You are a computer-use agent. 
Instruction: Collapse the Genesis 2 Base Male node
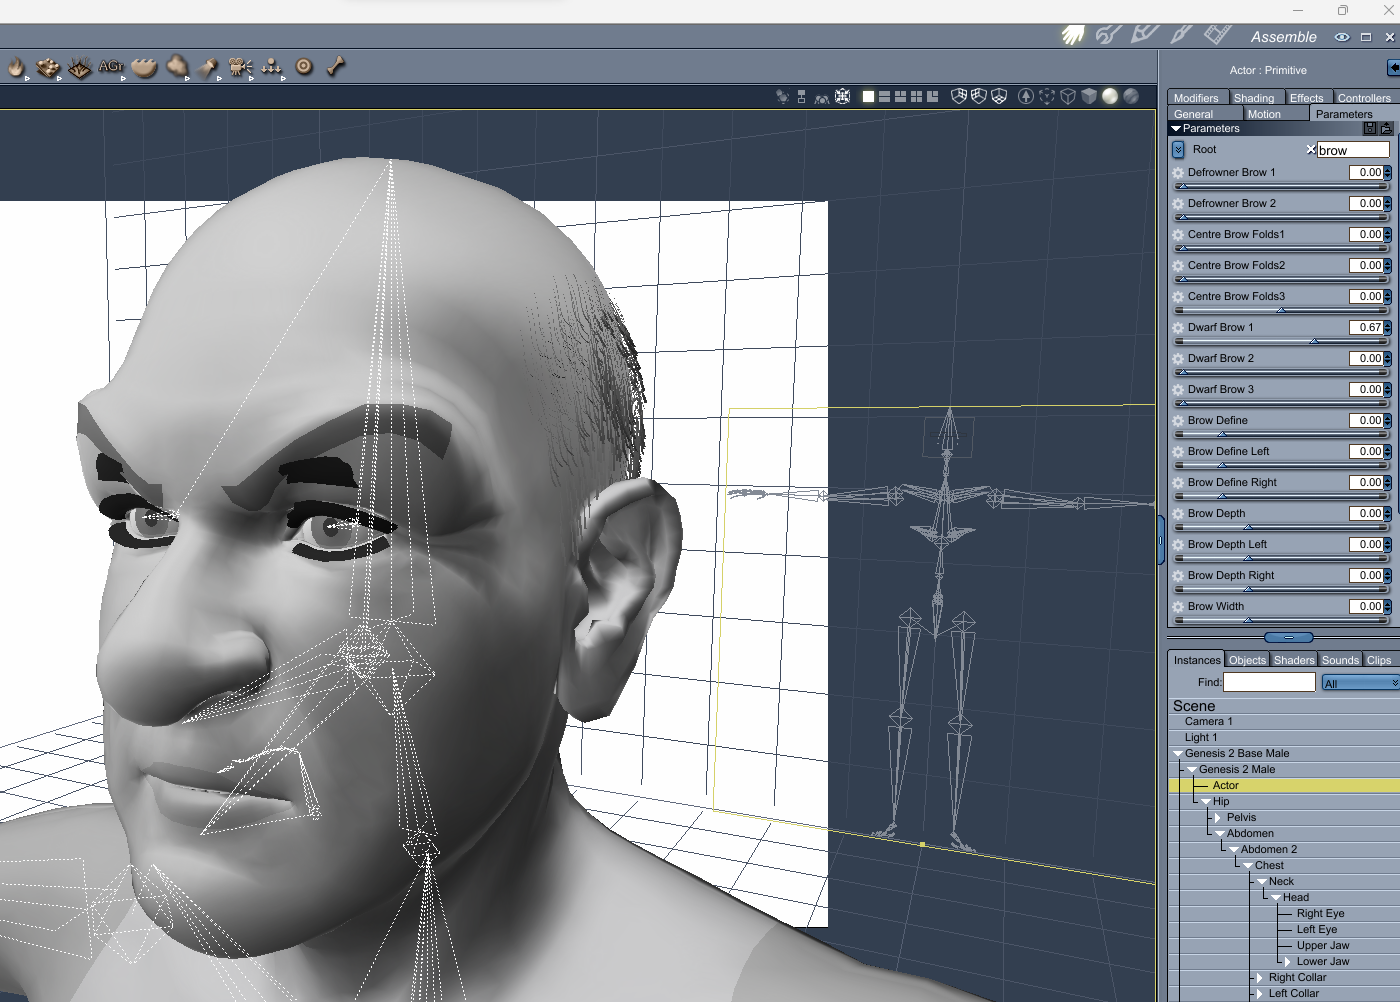(1178, 753)
